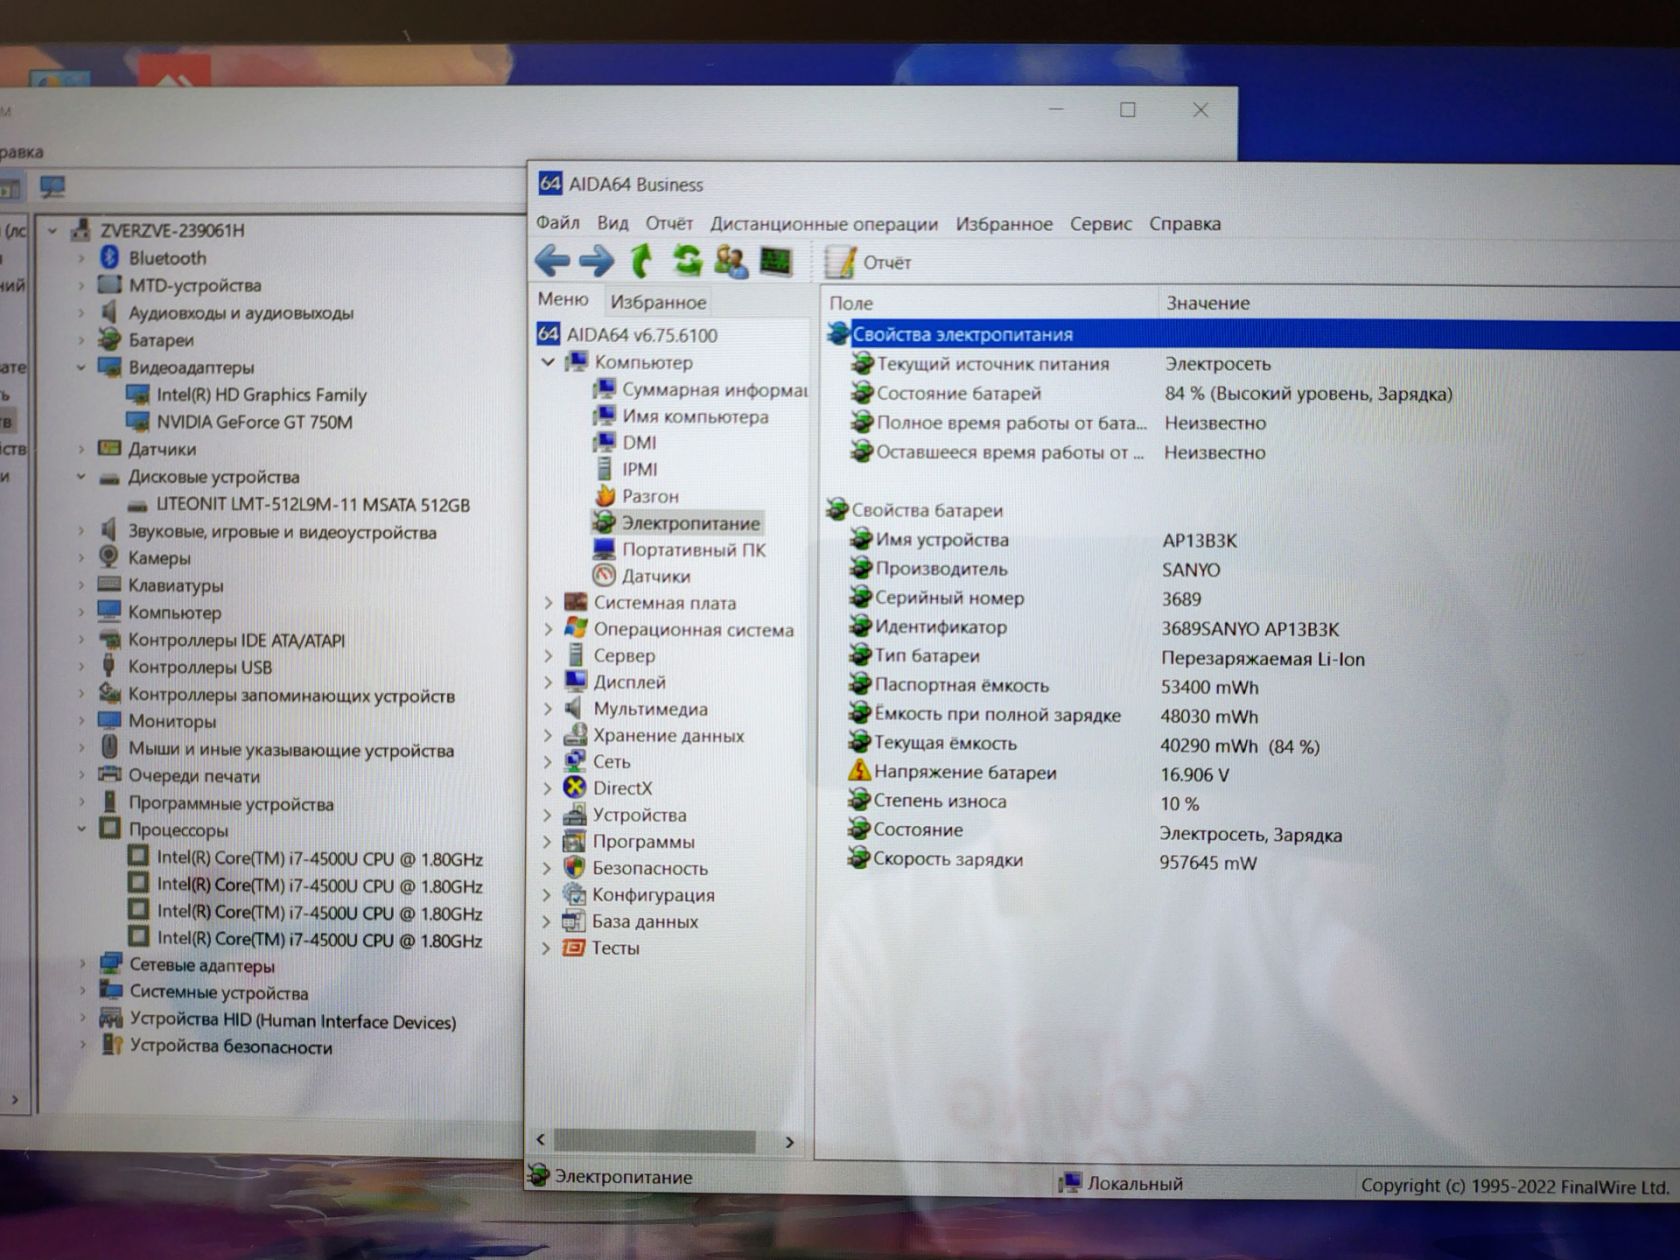
Task: Click the AIDA64 sidebar horizontal scrollbar left arrow
Action: click(541, 1140)
